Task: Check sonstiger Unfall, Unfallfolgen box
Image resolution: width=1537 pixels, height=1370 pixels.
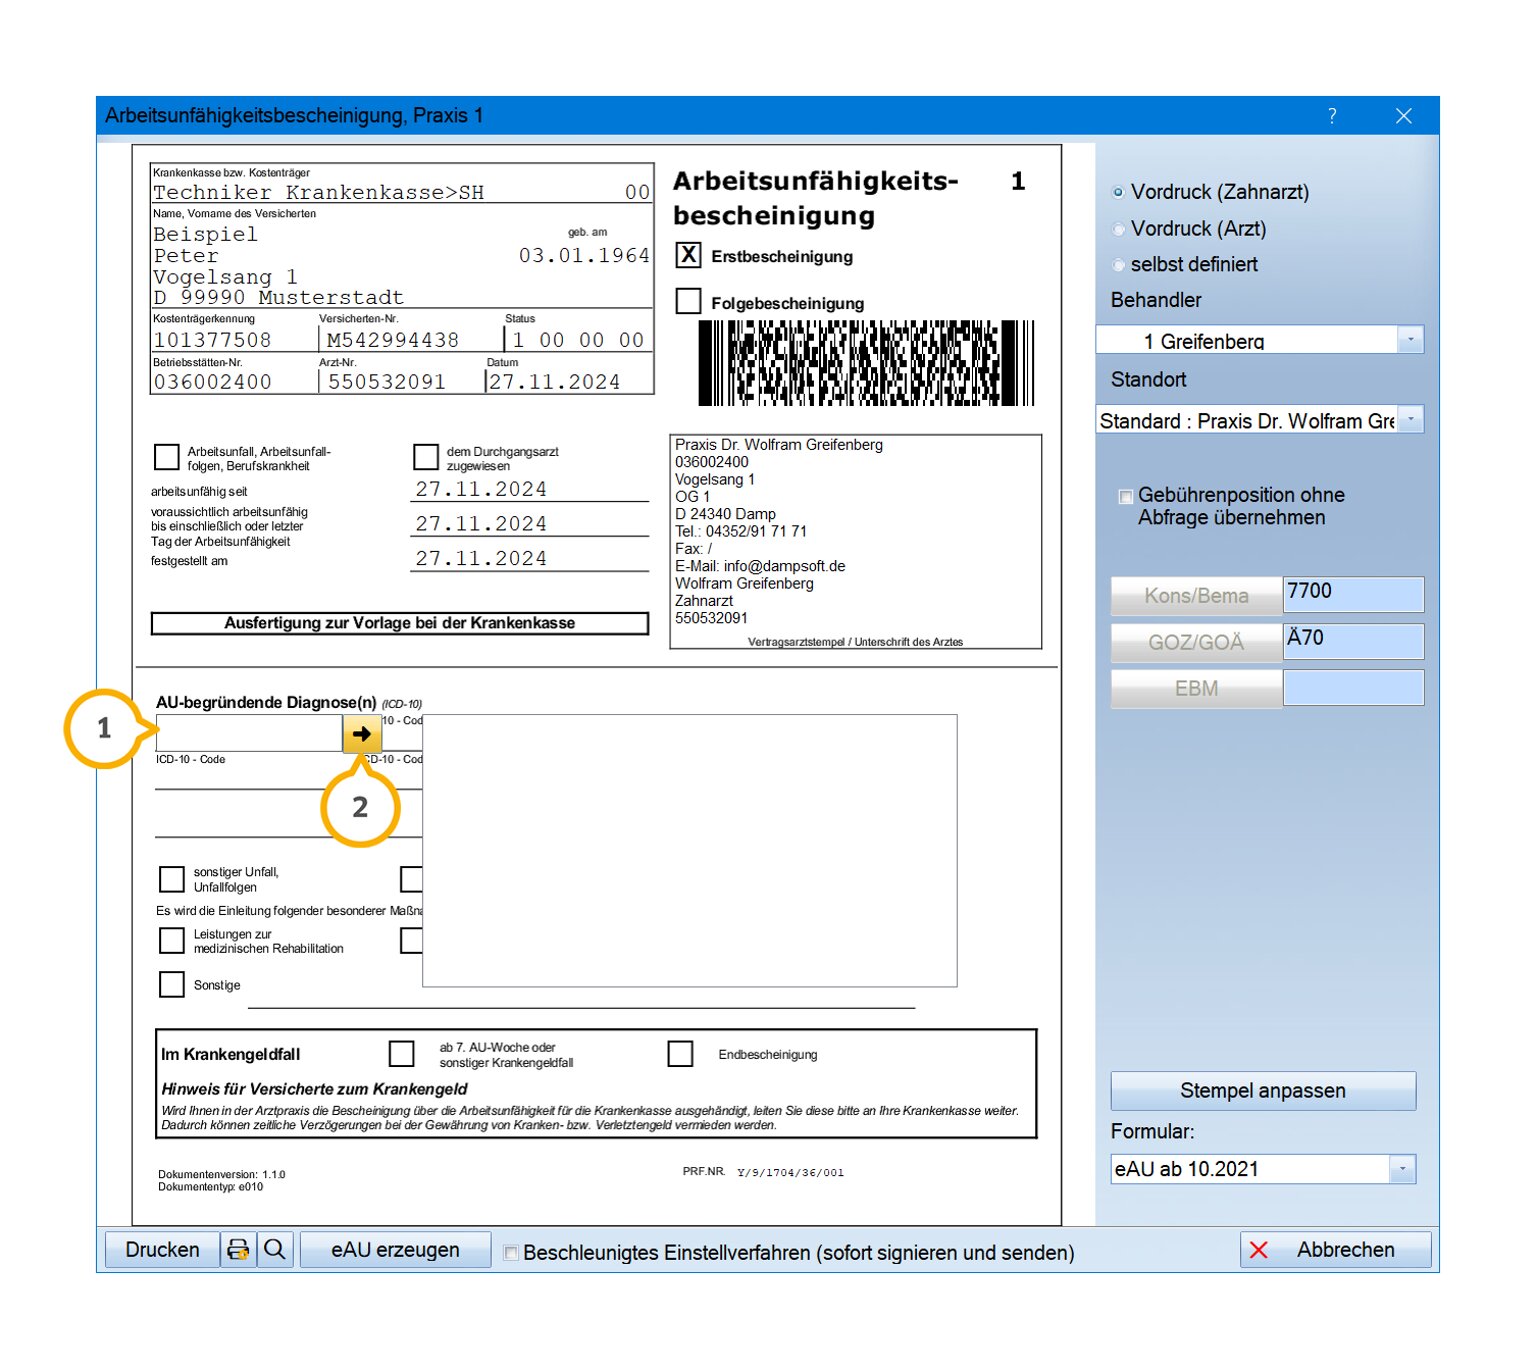Action: coord(172,879)
